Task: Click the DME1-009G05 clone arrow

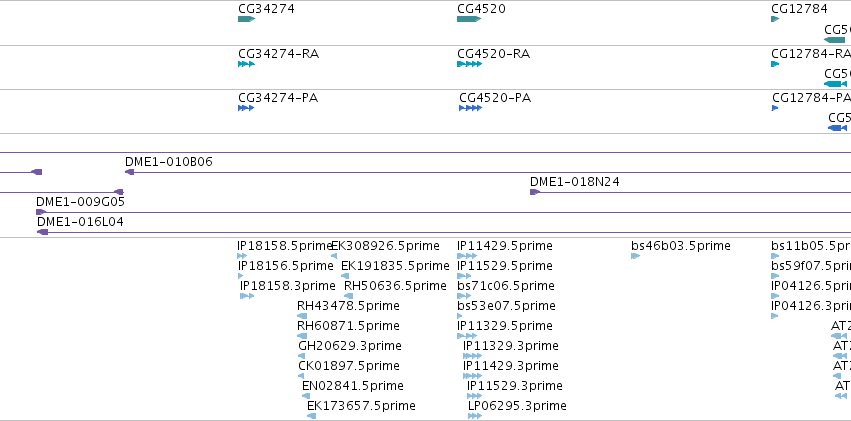Action: (41, 212)
